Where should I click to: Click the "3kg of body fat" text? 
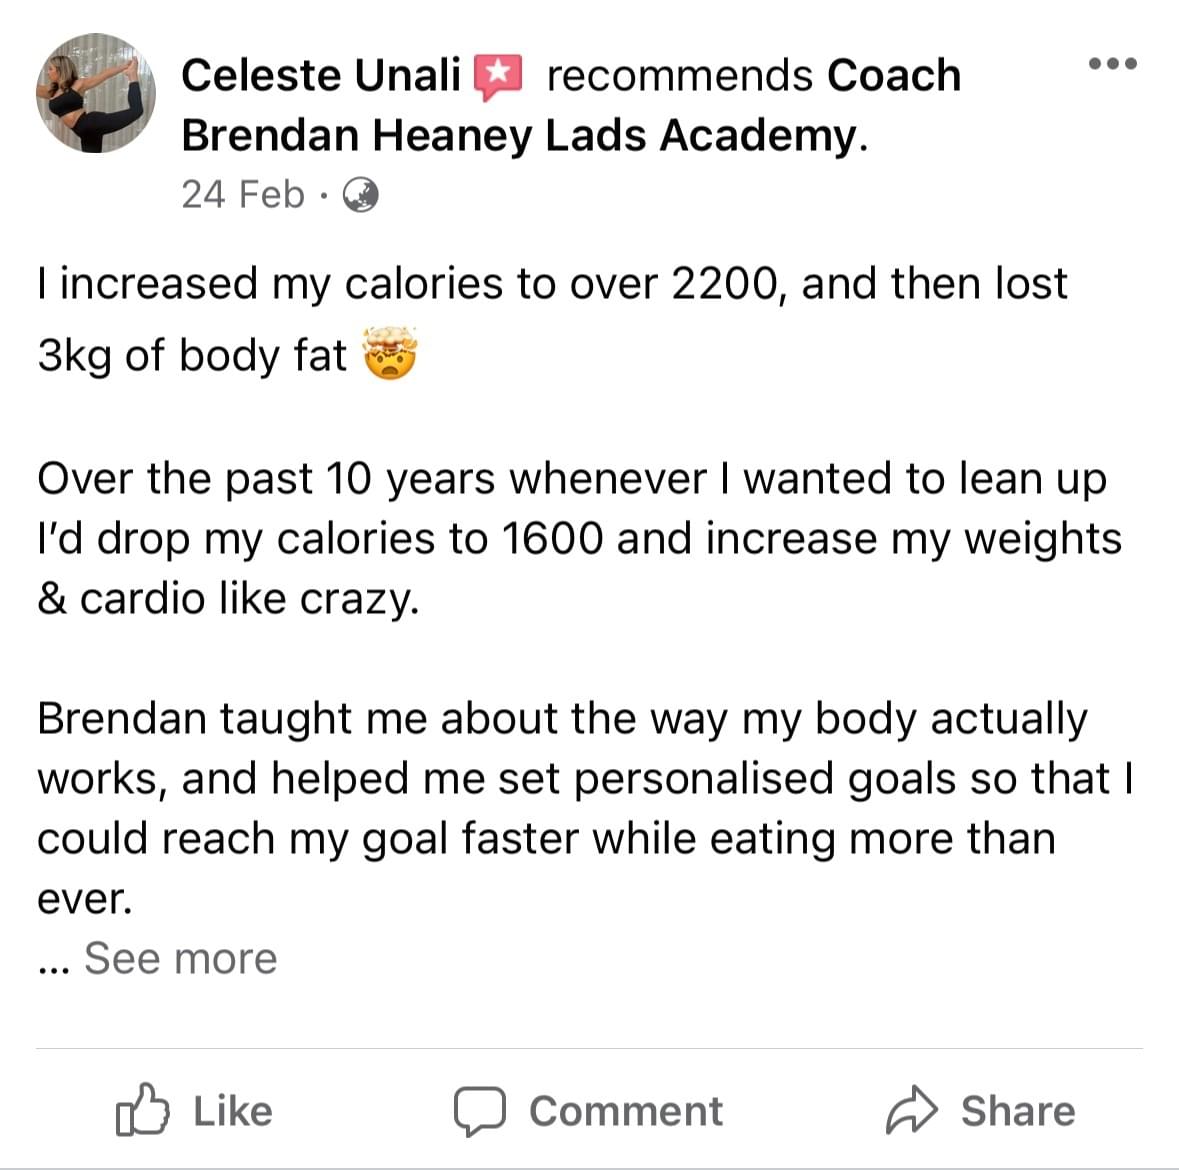click(192, 356)
